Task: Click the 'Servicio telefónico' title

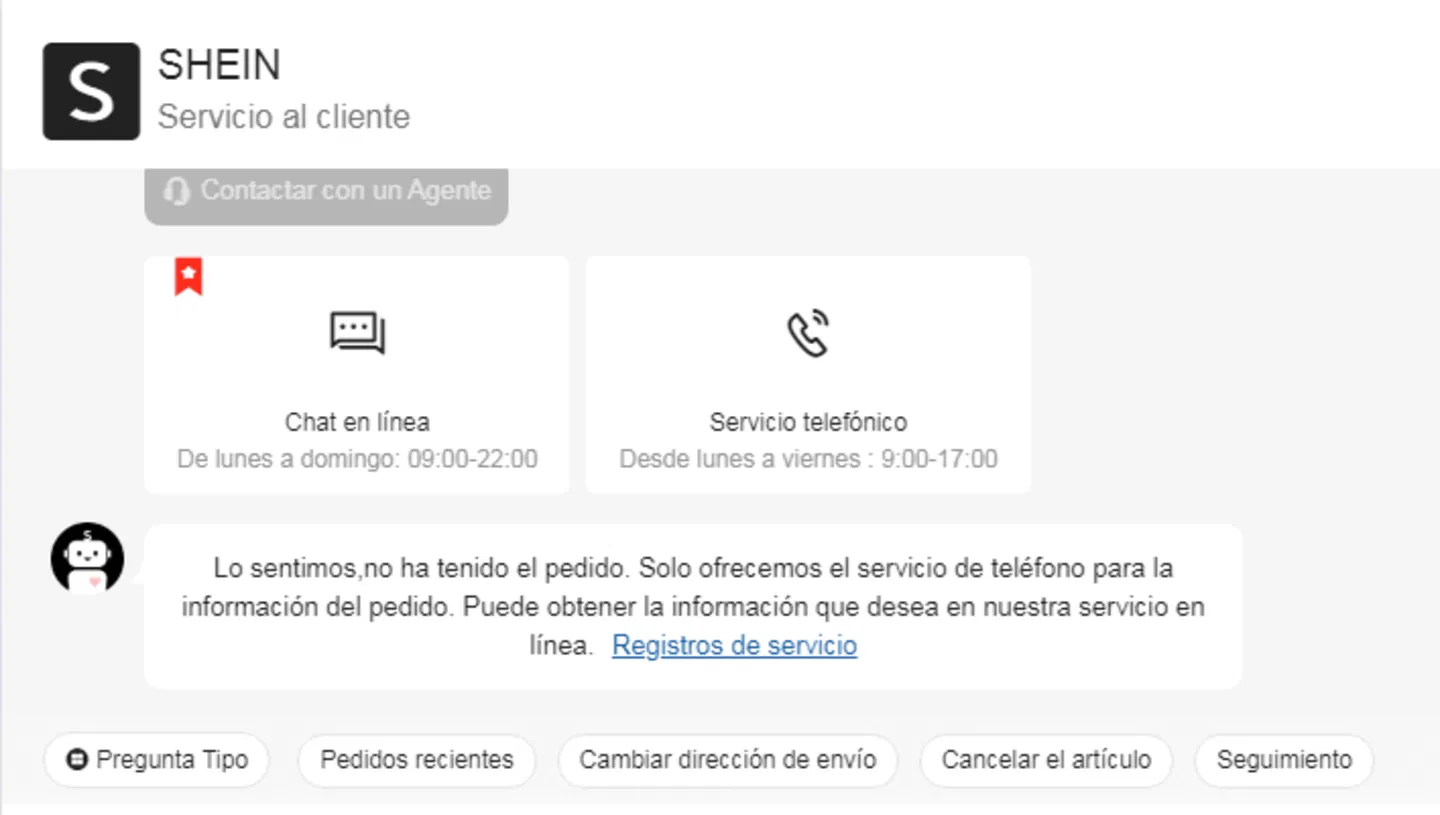Action: (808, 422)
